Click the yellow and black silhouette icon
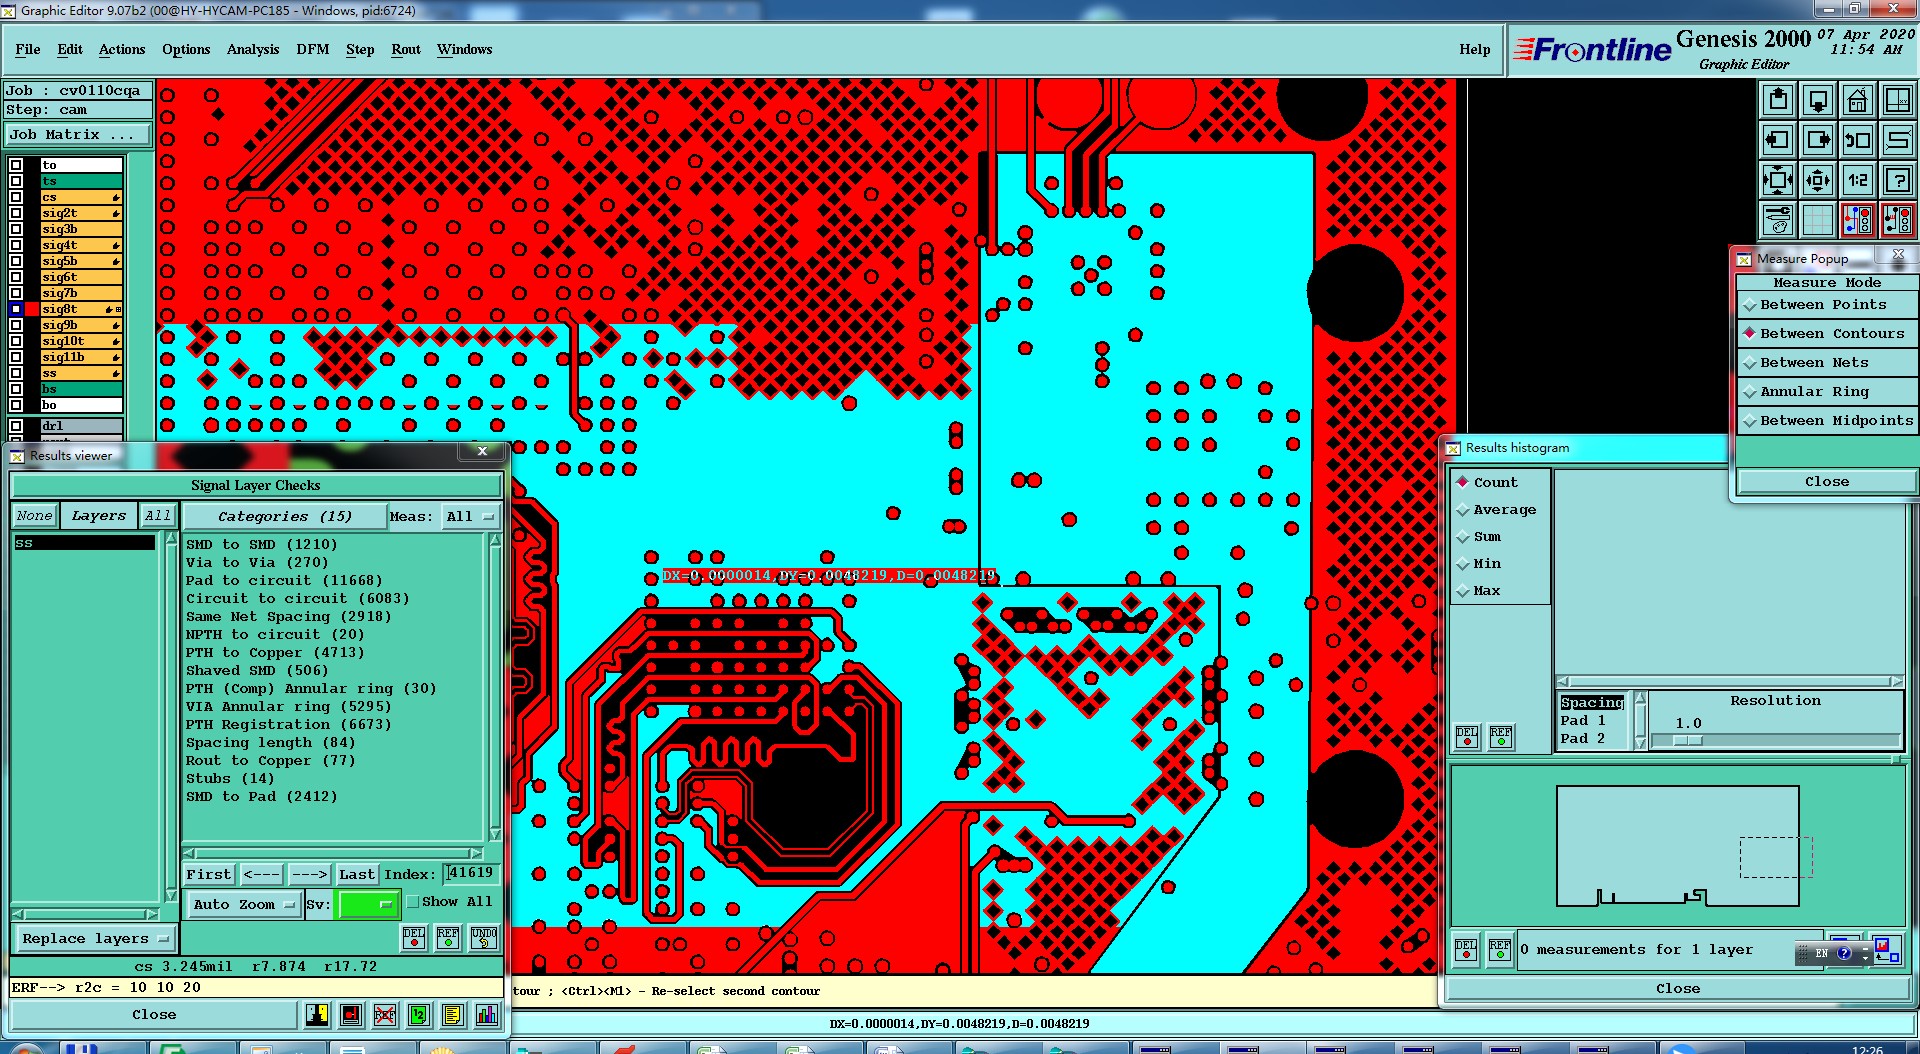Image resolution: width=1920 pixels, height=1054 pixels. (x=317, y=1015)
